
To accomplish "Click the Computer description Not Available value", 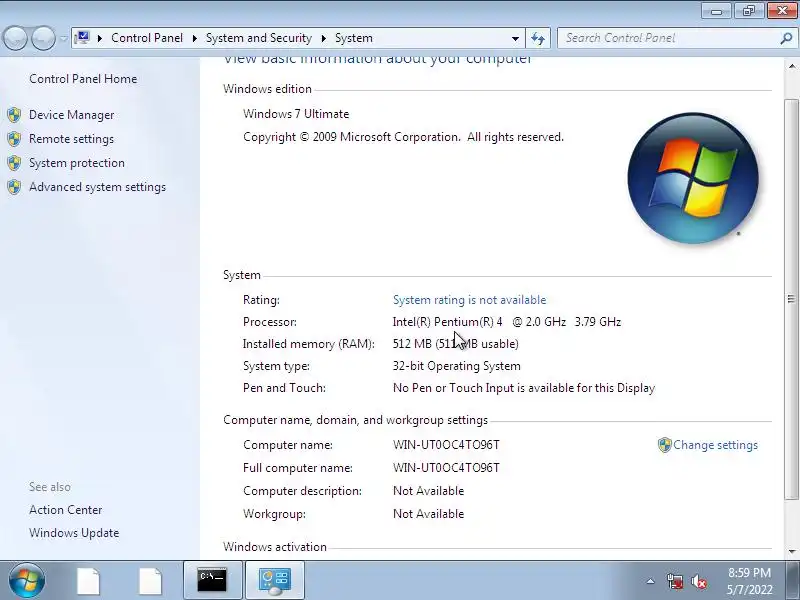I will (429, 491).
